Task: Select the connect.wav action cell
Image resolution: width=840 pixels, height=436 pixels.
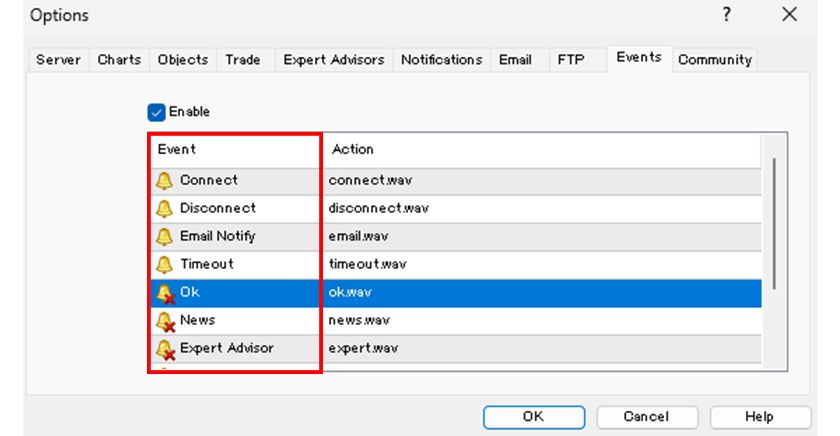Action: tap(371, 181)
